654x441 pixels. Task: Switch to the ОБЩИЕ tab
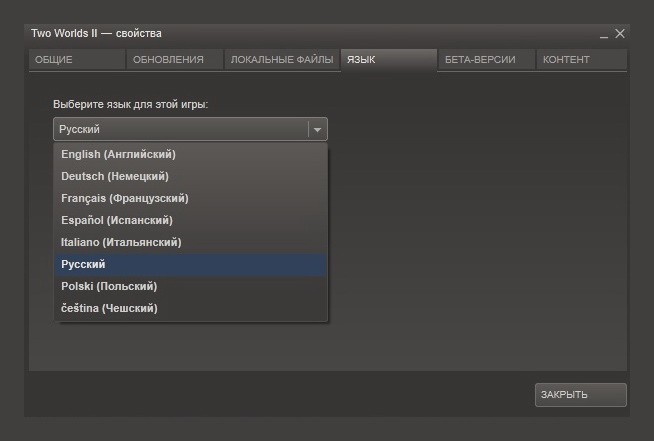pos(77,60)
